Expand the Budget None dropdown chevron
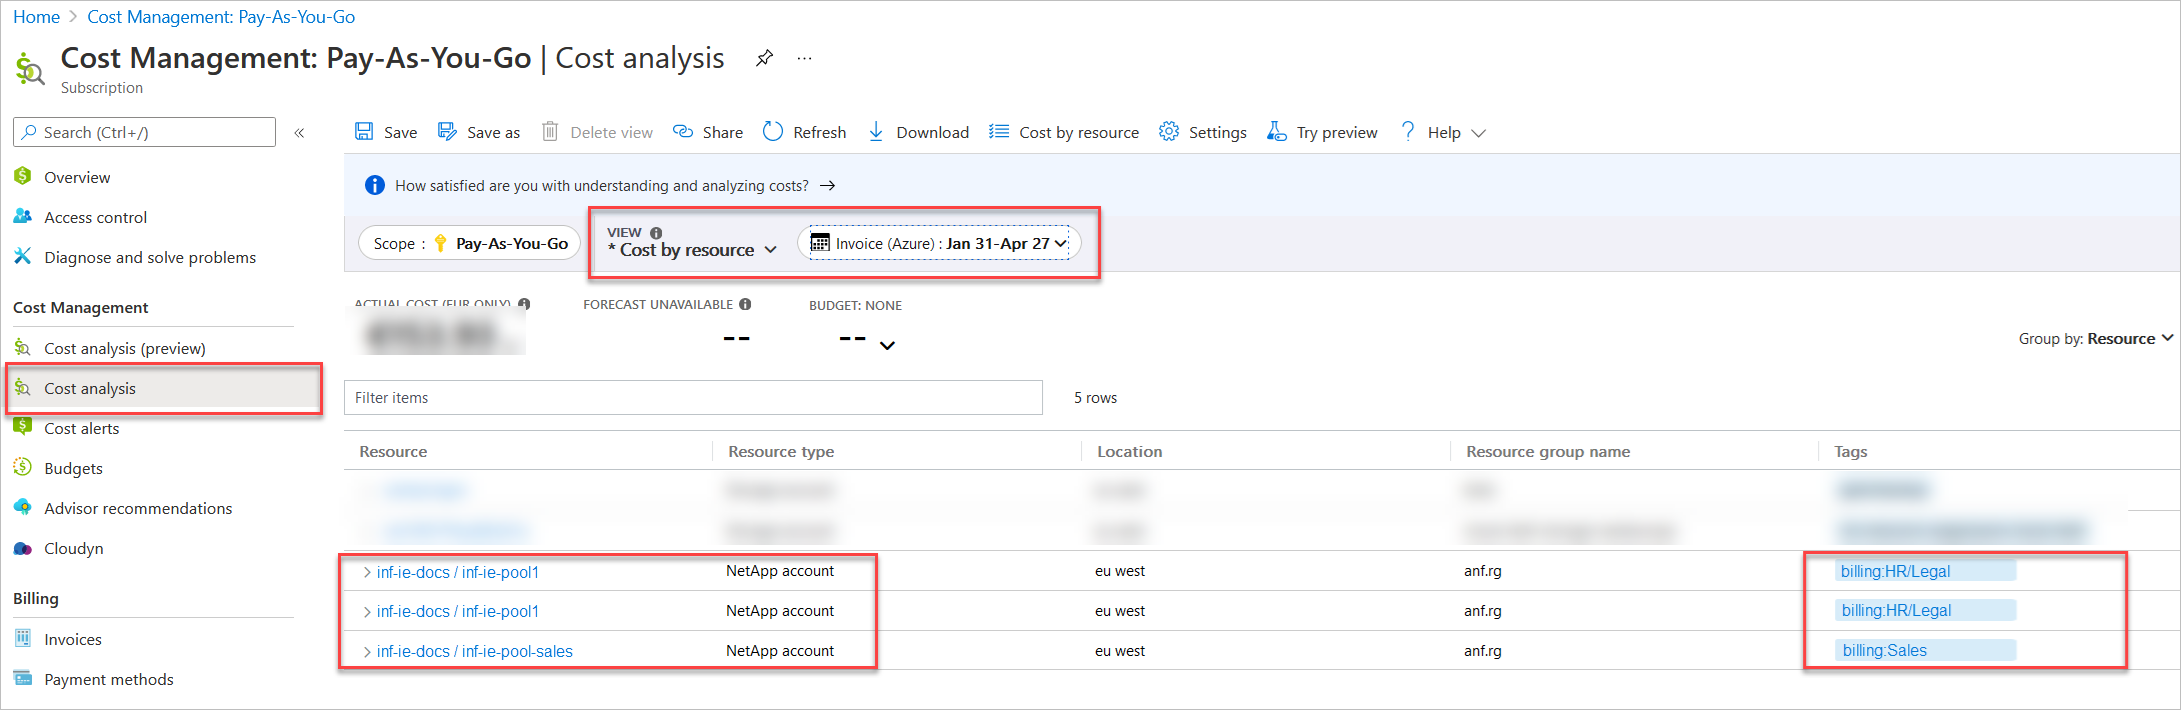The image size is (2181, 710). 887,346
